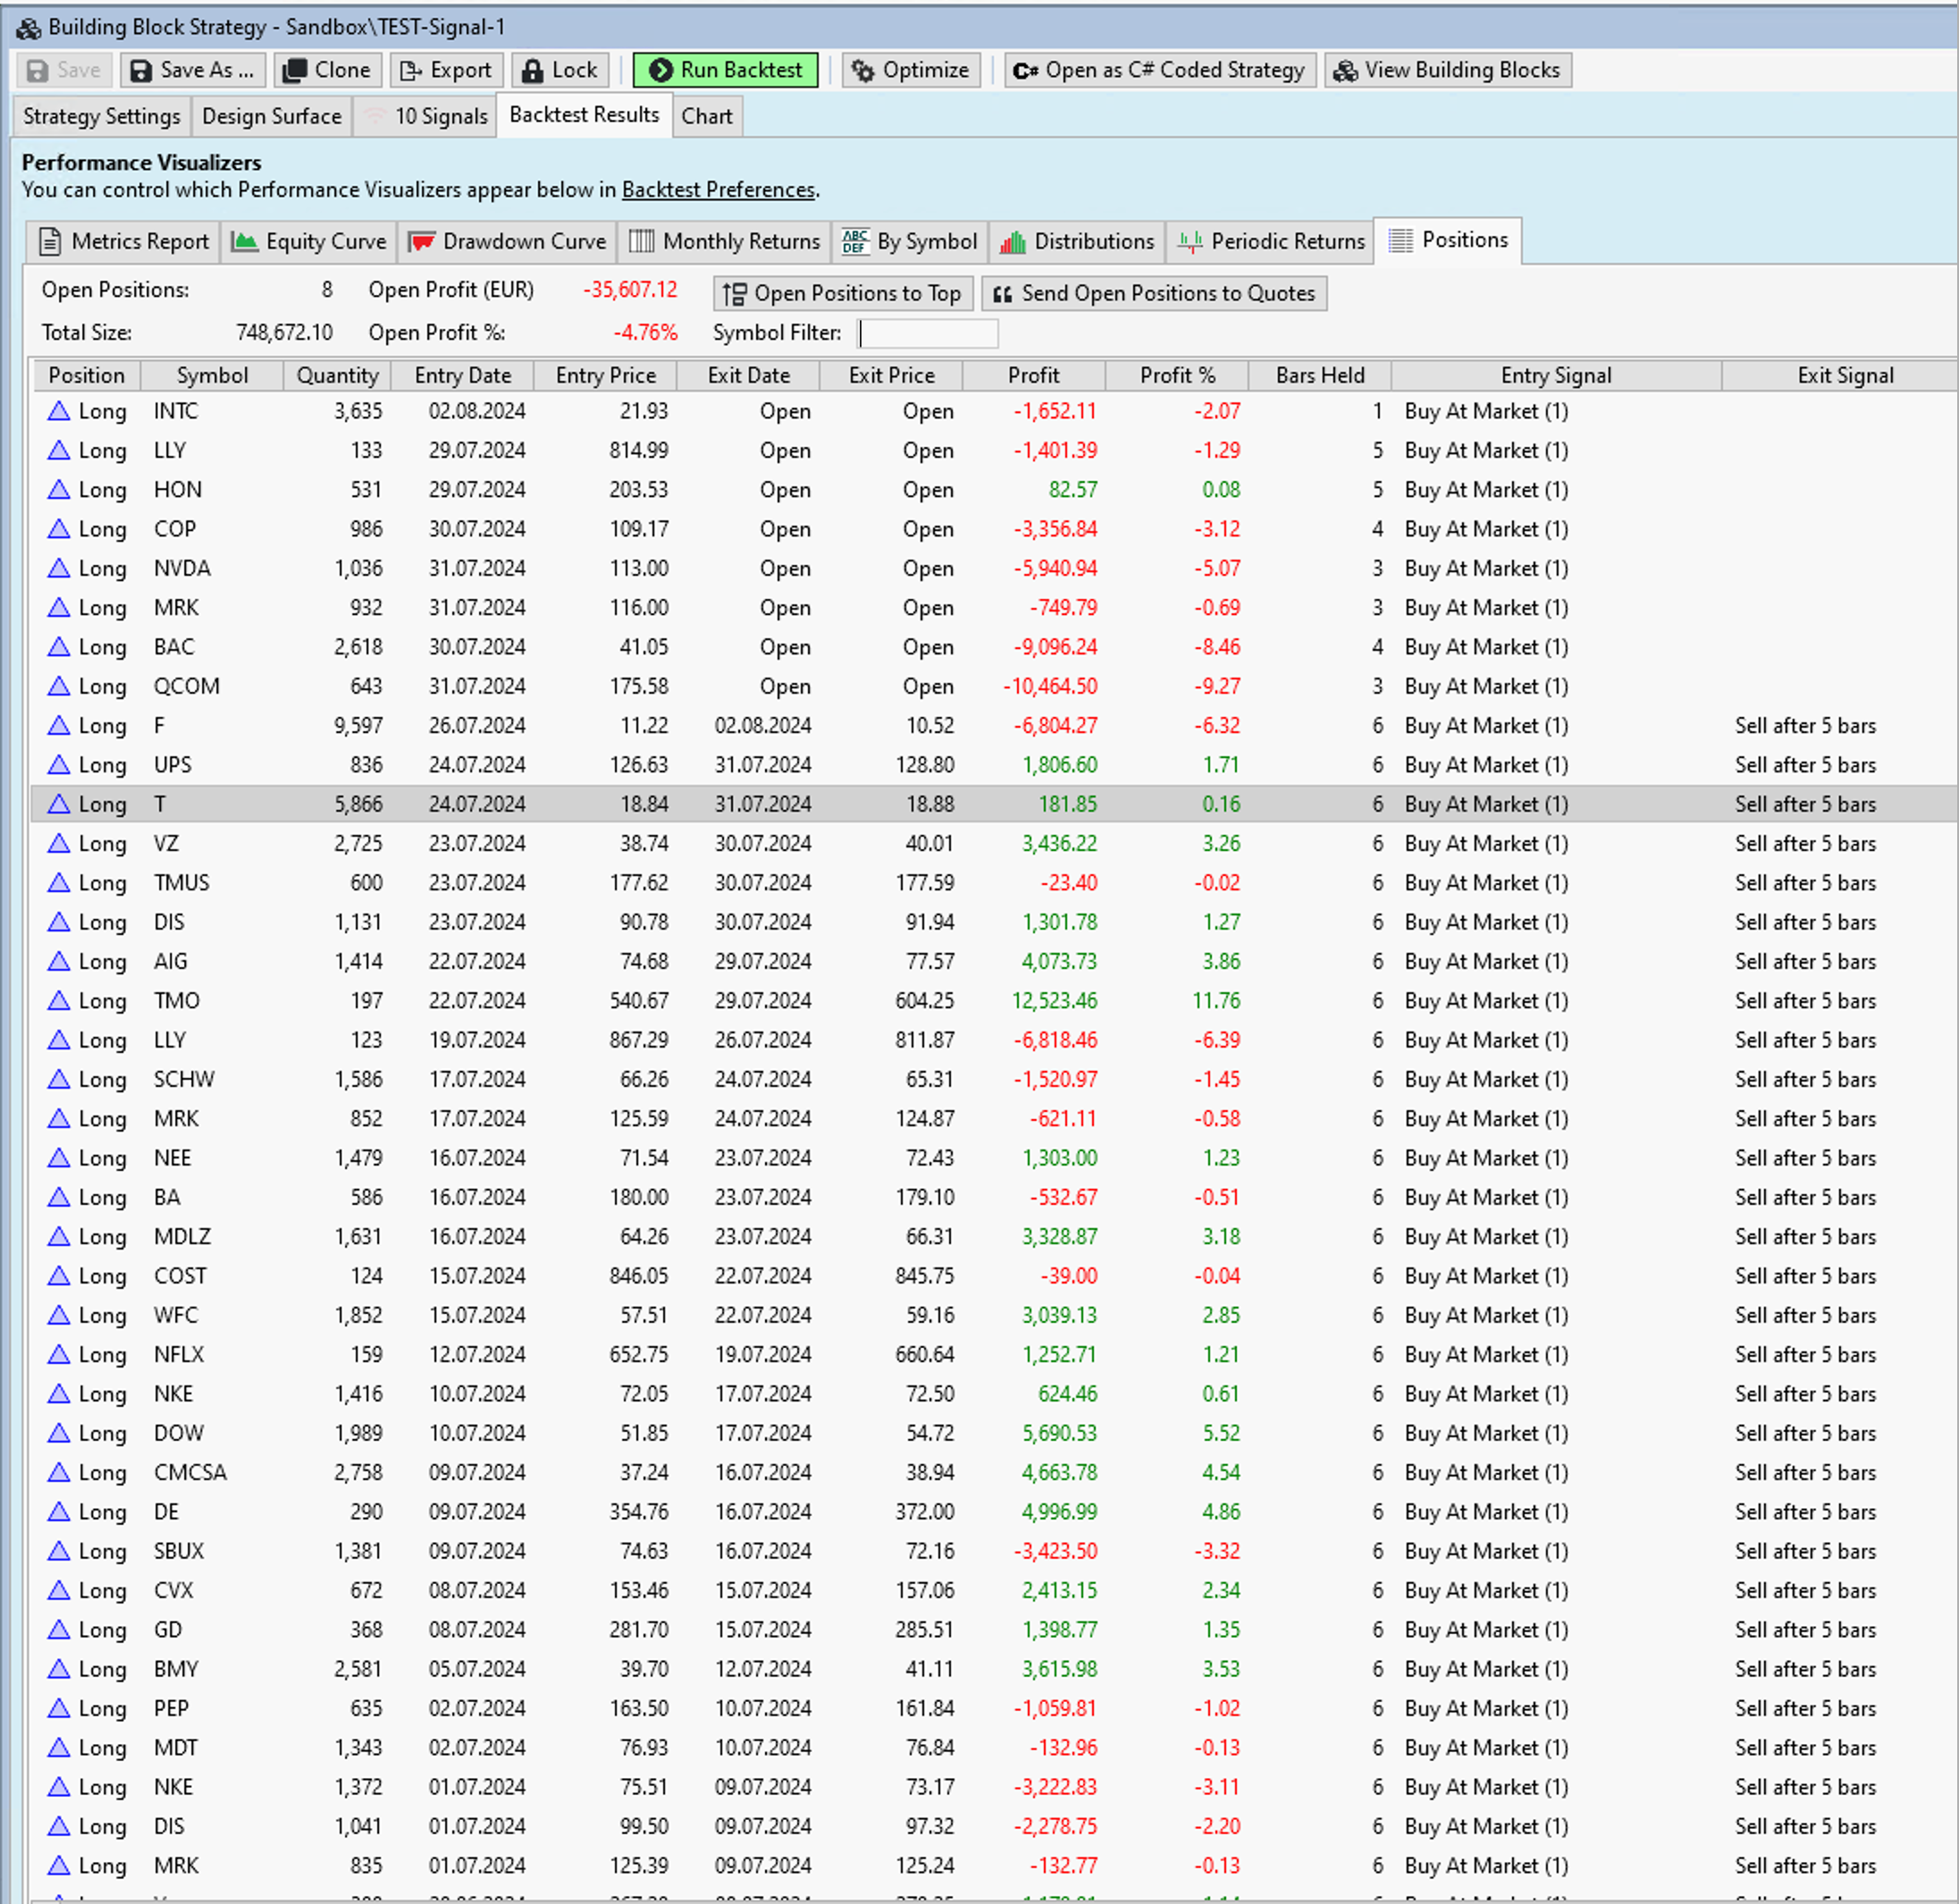The image size is (1959, 1904).
Task: Open the Distributions visualizer
Action: pos(1077,241)
